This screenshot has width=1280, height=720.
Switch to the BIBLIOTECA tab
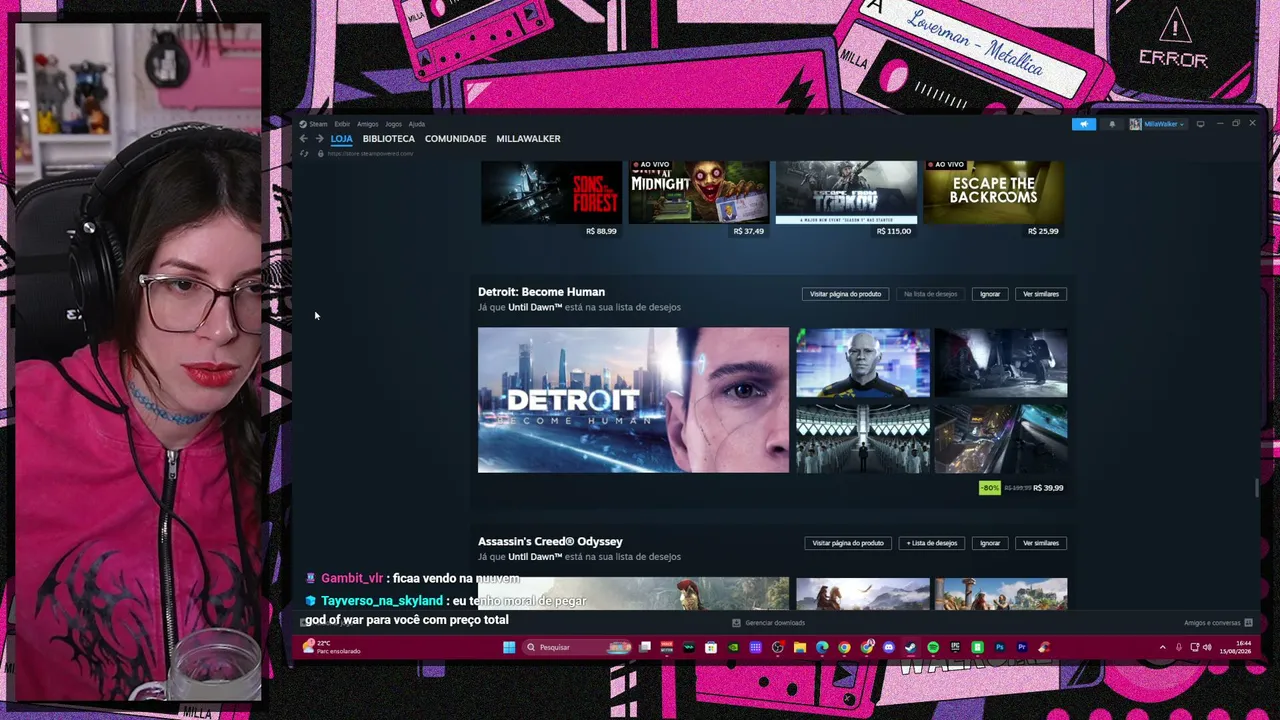[x=389, y=139]
